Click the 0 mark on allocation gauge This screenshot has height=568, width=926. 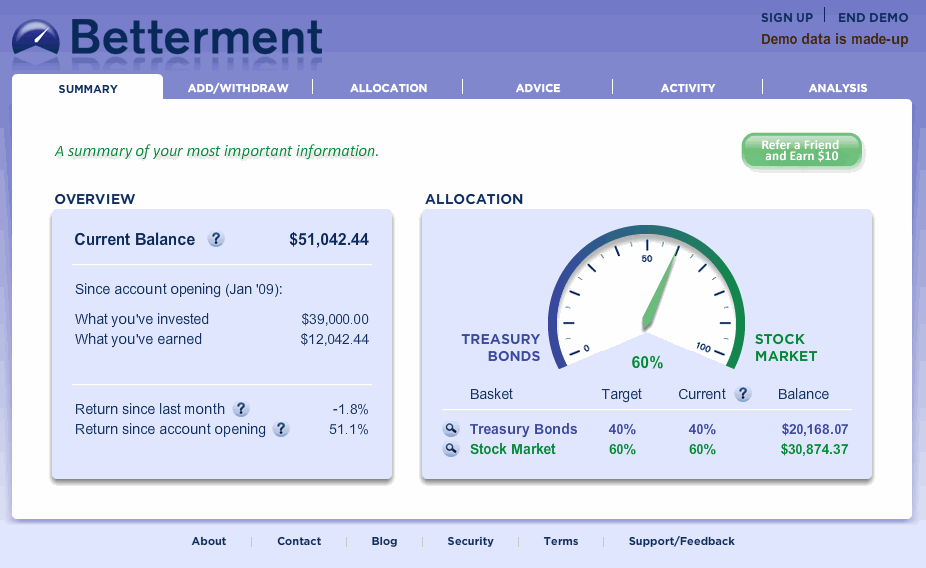coord(586,348)
